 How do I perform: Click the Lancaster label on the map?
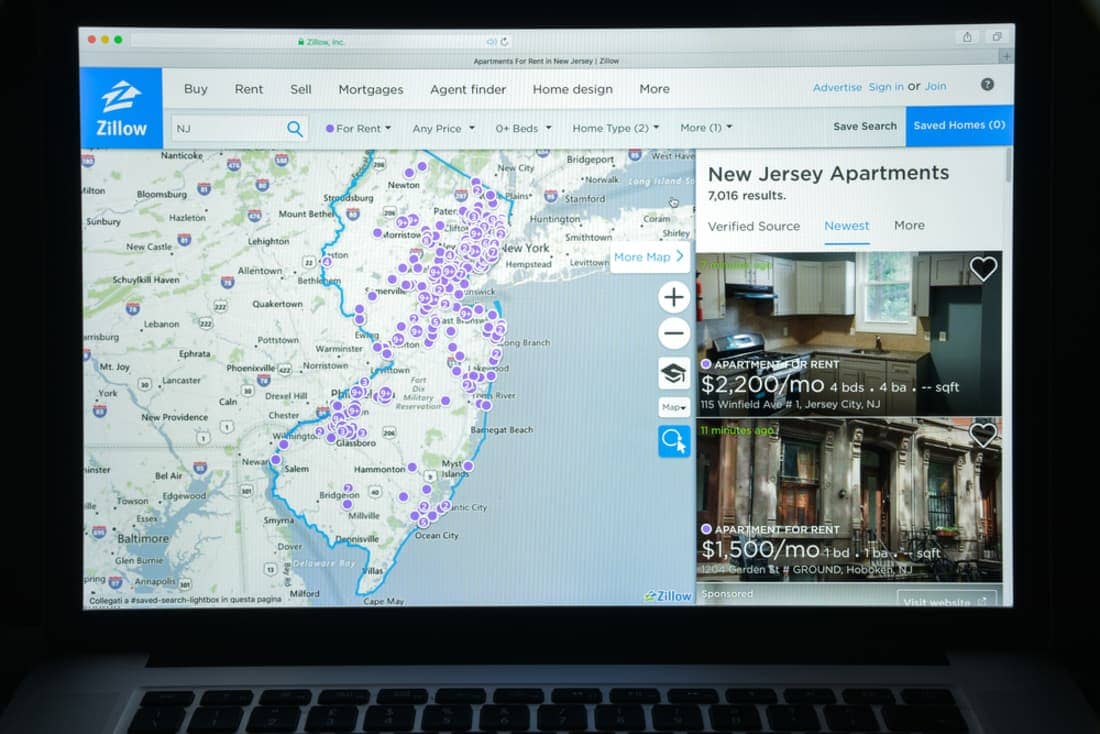pos(182,380)
